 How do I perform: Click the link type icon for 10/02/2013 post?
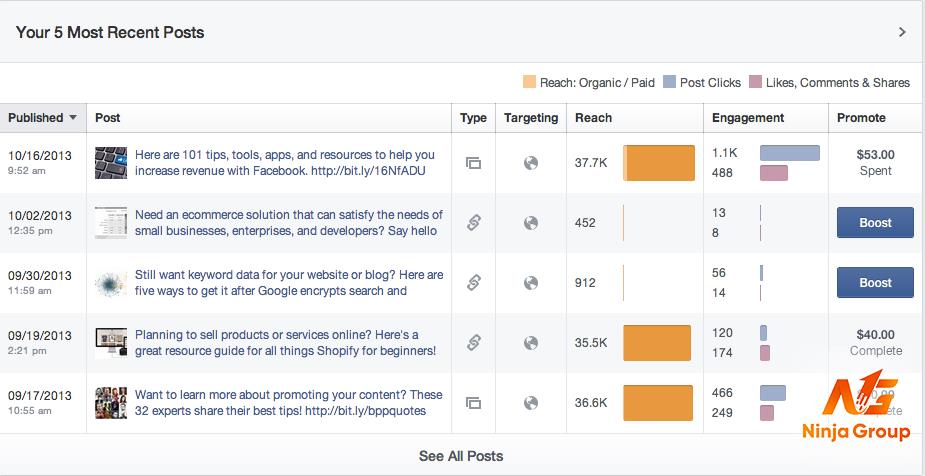473,223
